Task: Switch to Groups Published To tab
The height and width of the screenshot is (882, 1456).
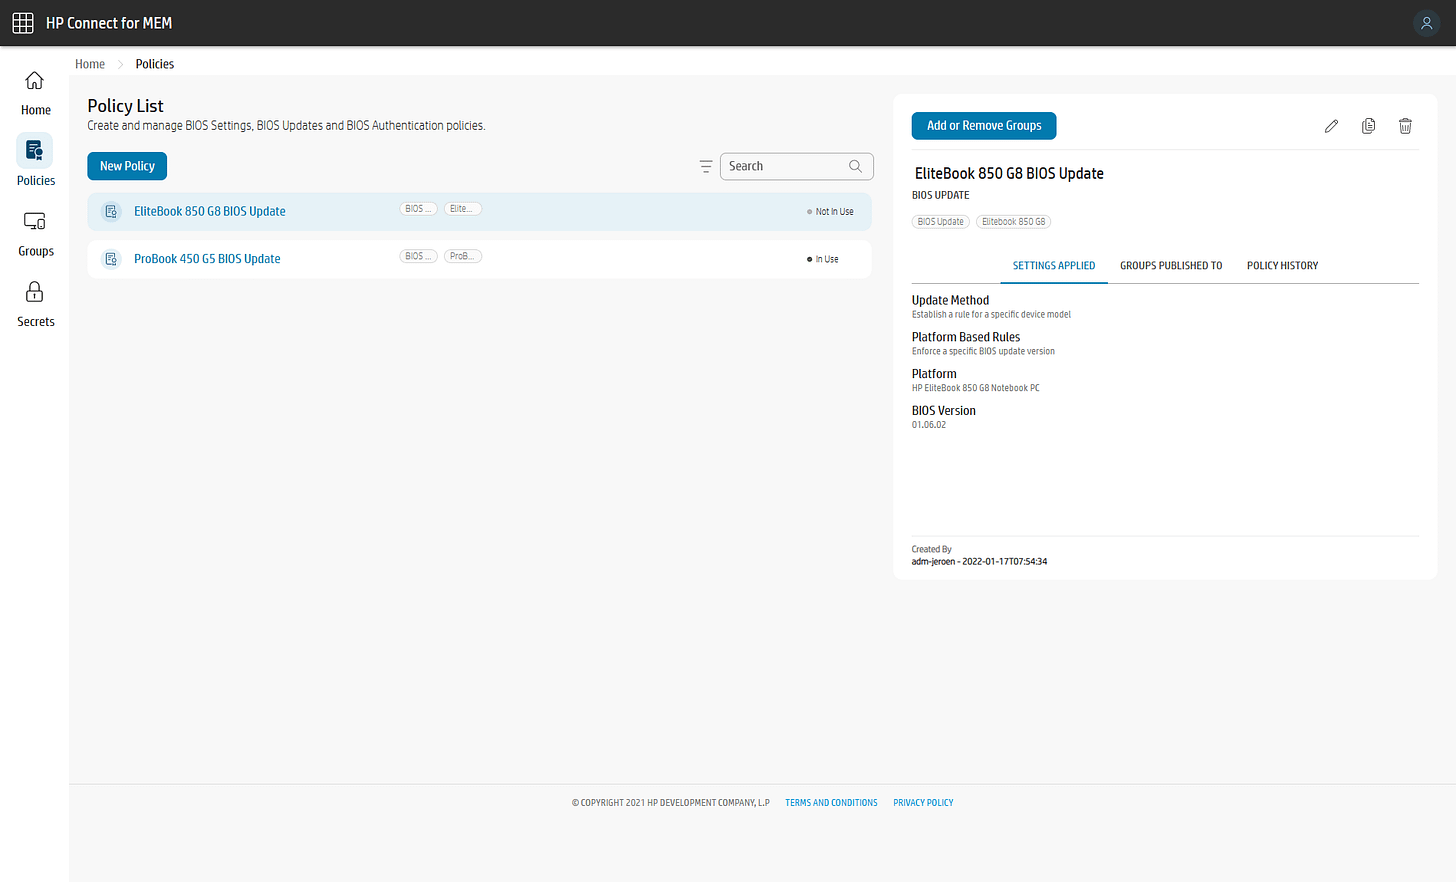Action: [1171, 266]
